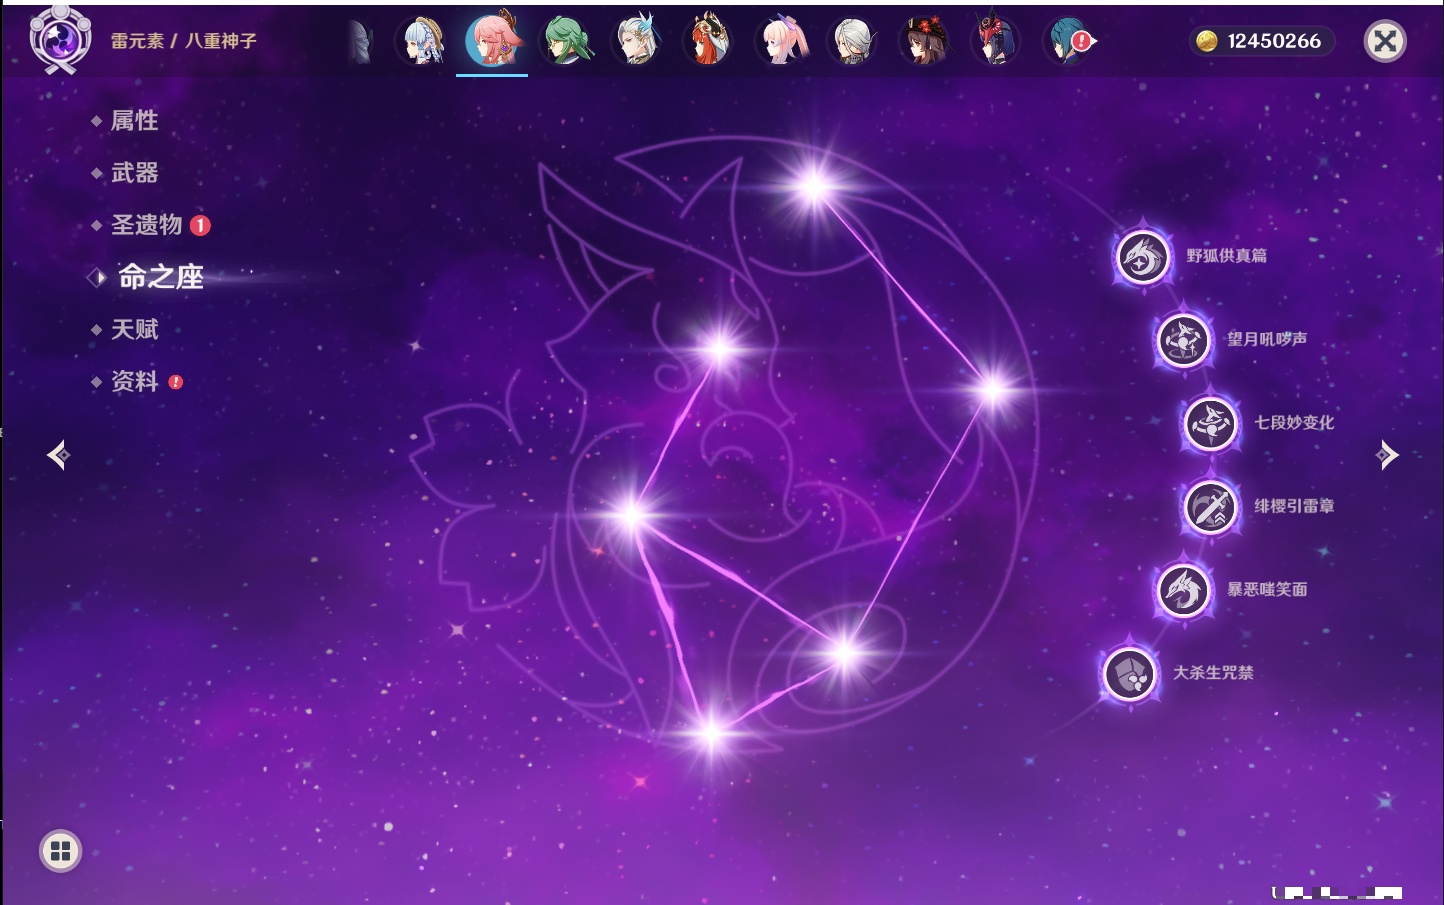Switch to the silver-haired Arlecchino avatar
The height and width of the screenshot is (905, 1444).
[x=853, y=41]
